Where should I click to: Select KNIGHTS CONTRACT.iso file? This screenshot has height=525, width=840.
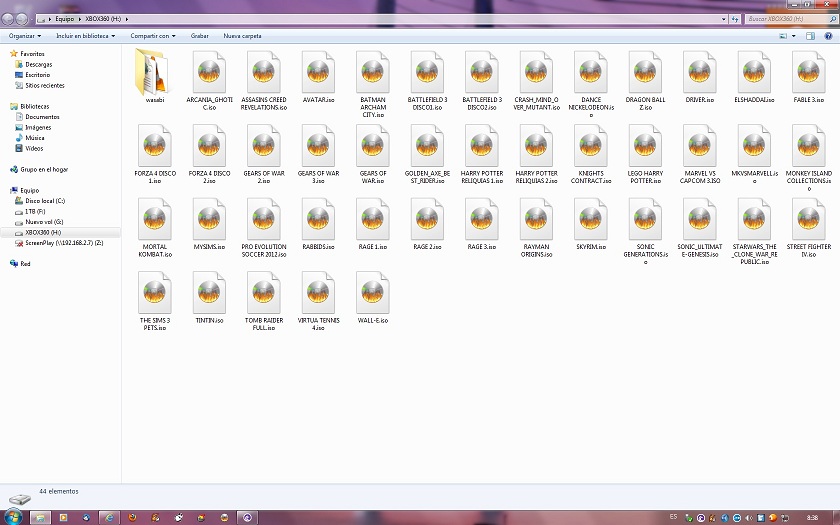(x=591, y=154)
